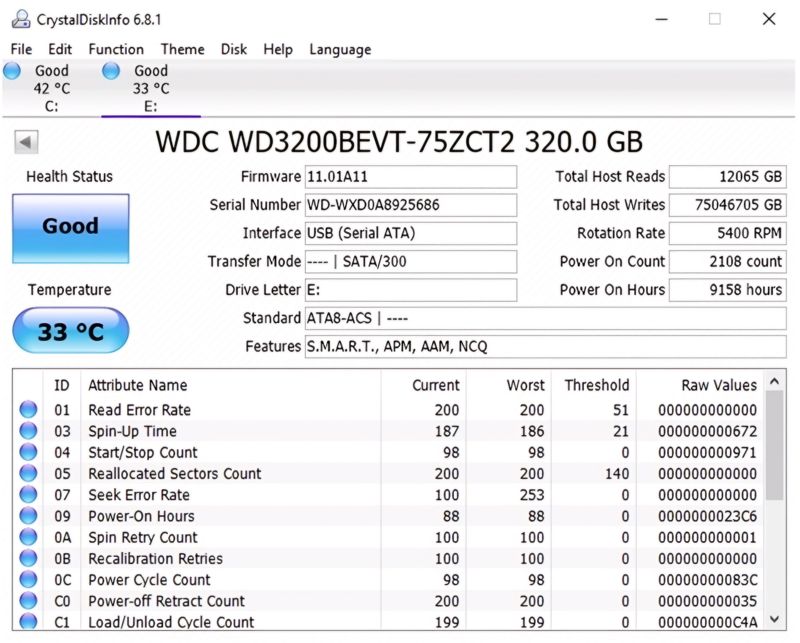
Task: Select the Serial Number field
Action: pyautogui.click(x=410, y=205)
